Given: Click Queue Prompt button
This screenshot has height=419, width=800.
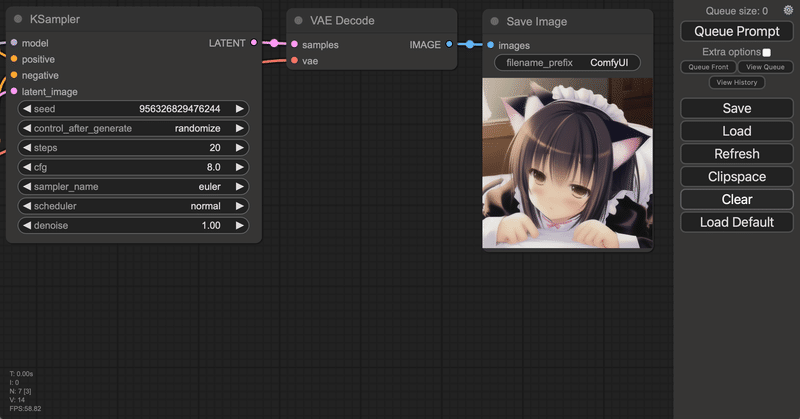Looking at the screenshot, I should (737, 32).
